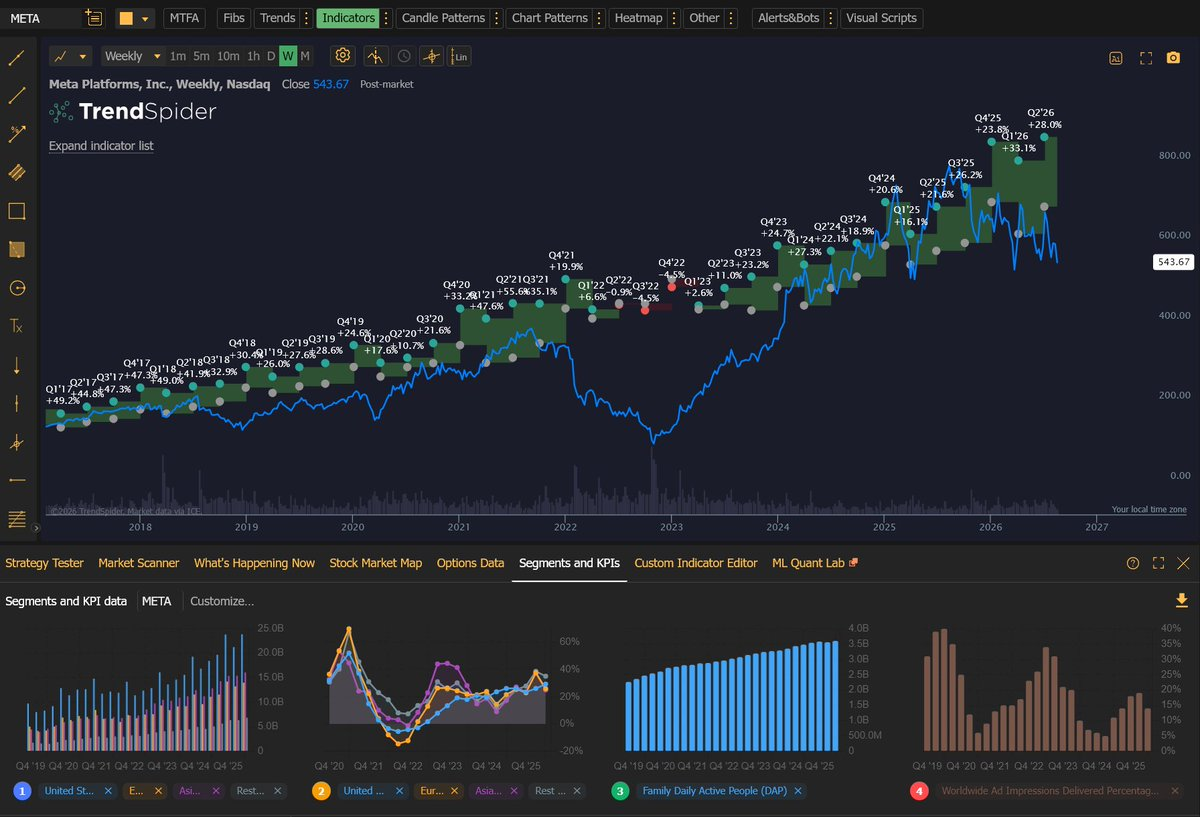Open the chart settings gear icon
Viewport: 1200px width, 817px height.
pos(343,56)
